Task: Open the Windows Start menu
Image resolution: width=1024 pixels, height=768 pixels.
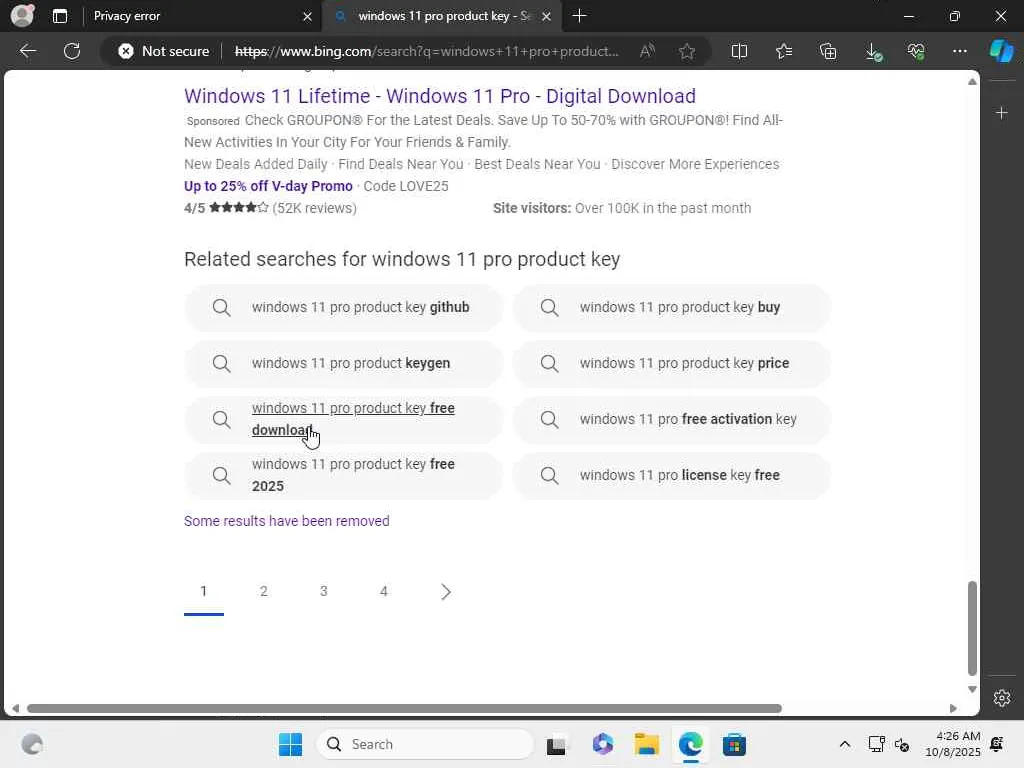Action: coord(290,744)
